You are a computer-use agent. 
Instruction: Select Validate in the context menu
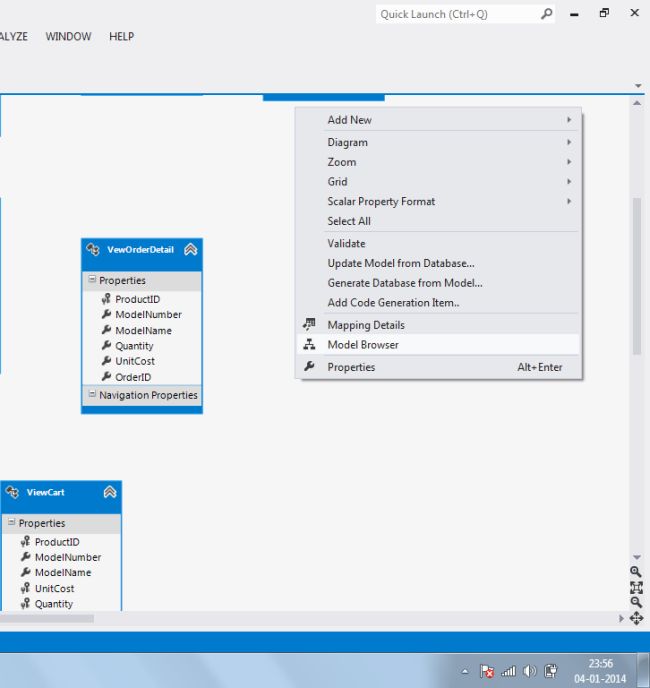pyautogui.click(x=438, y=244)
